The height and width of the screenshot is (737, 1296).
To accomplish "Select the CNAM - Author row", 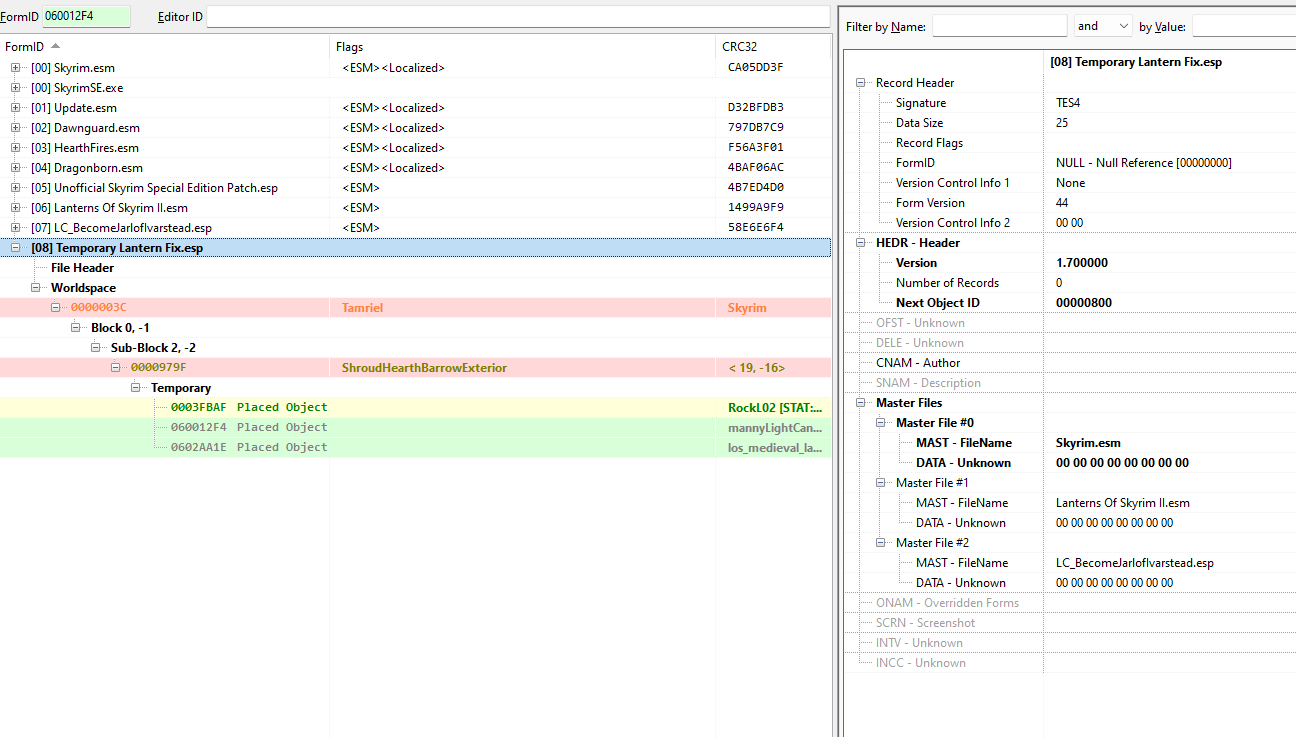I will pos(1070,363).
